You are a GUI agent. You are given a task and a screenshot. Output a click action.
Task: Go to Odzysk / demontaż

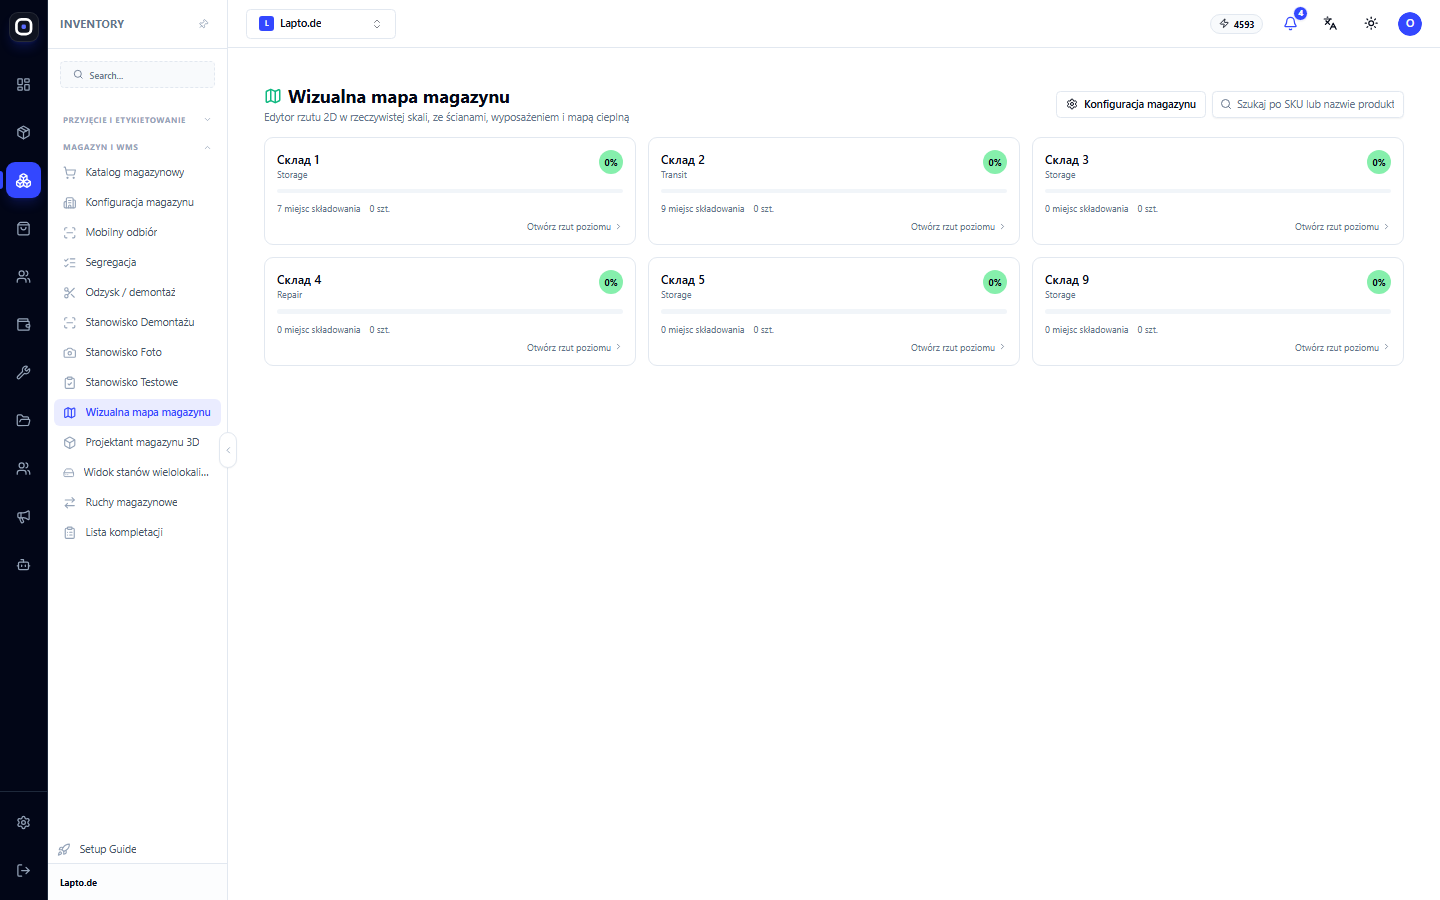[138, 292]
